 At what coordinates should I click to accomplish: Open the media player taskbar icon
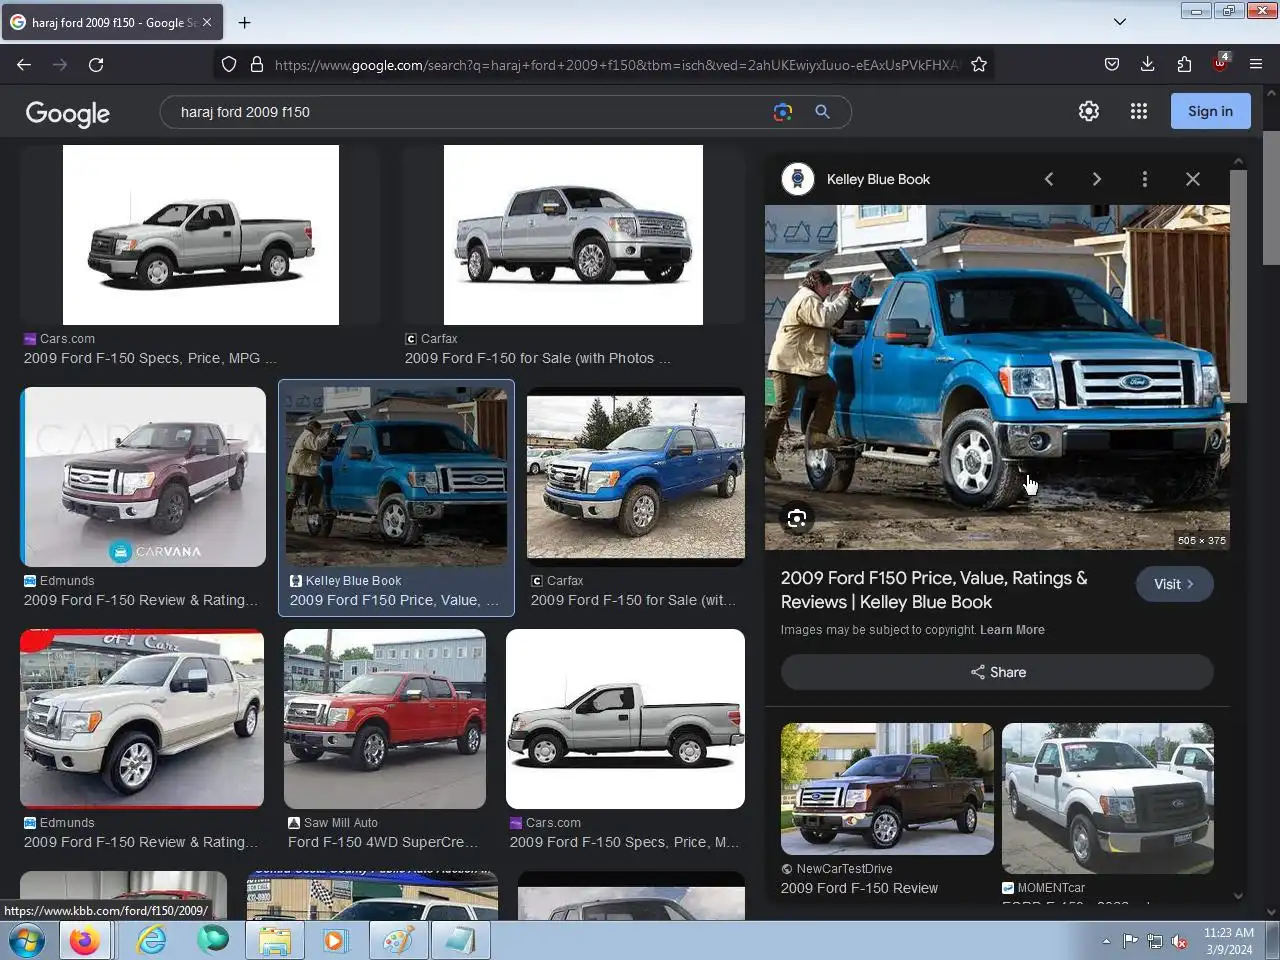(x=334, y=941)
